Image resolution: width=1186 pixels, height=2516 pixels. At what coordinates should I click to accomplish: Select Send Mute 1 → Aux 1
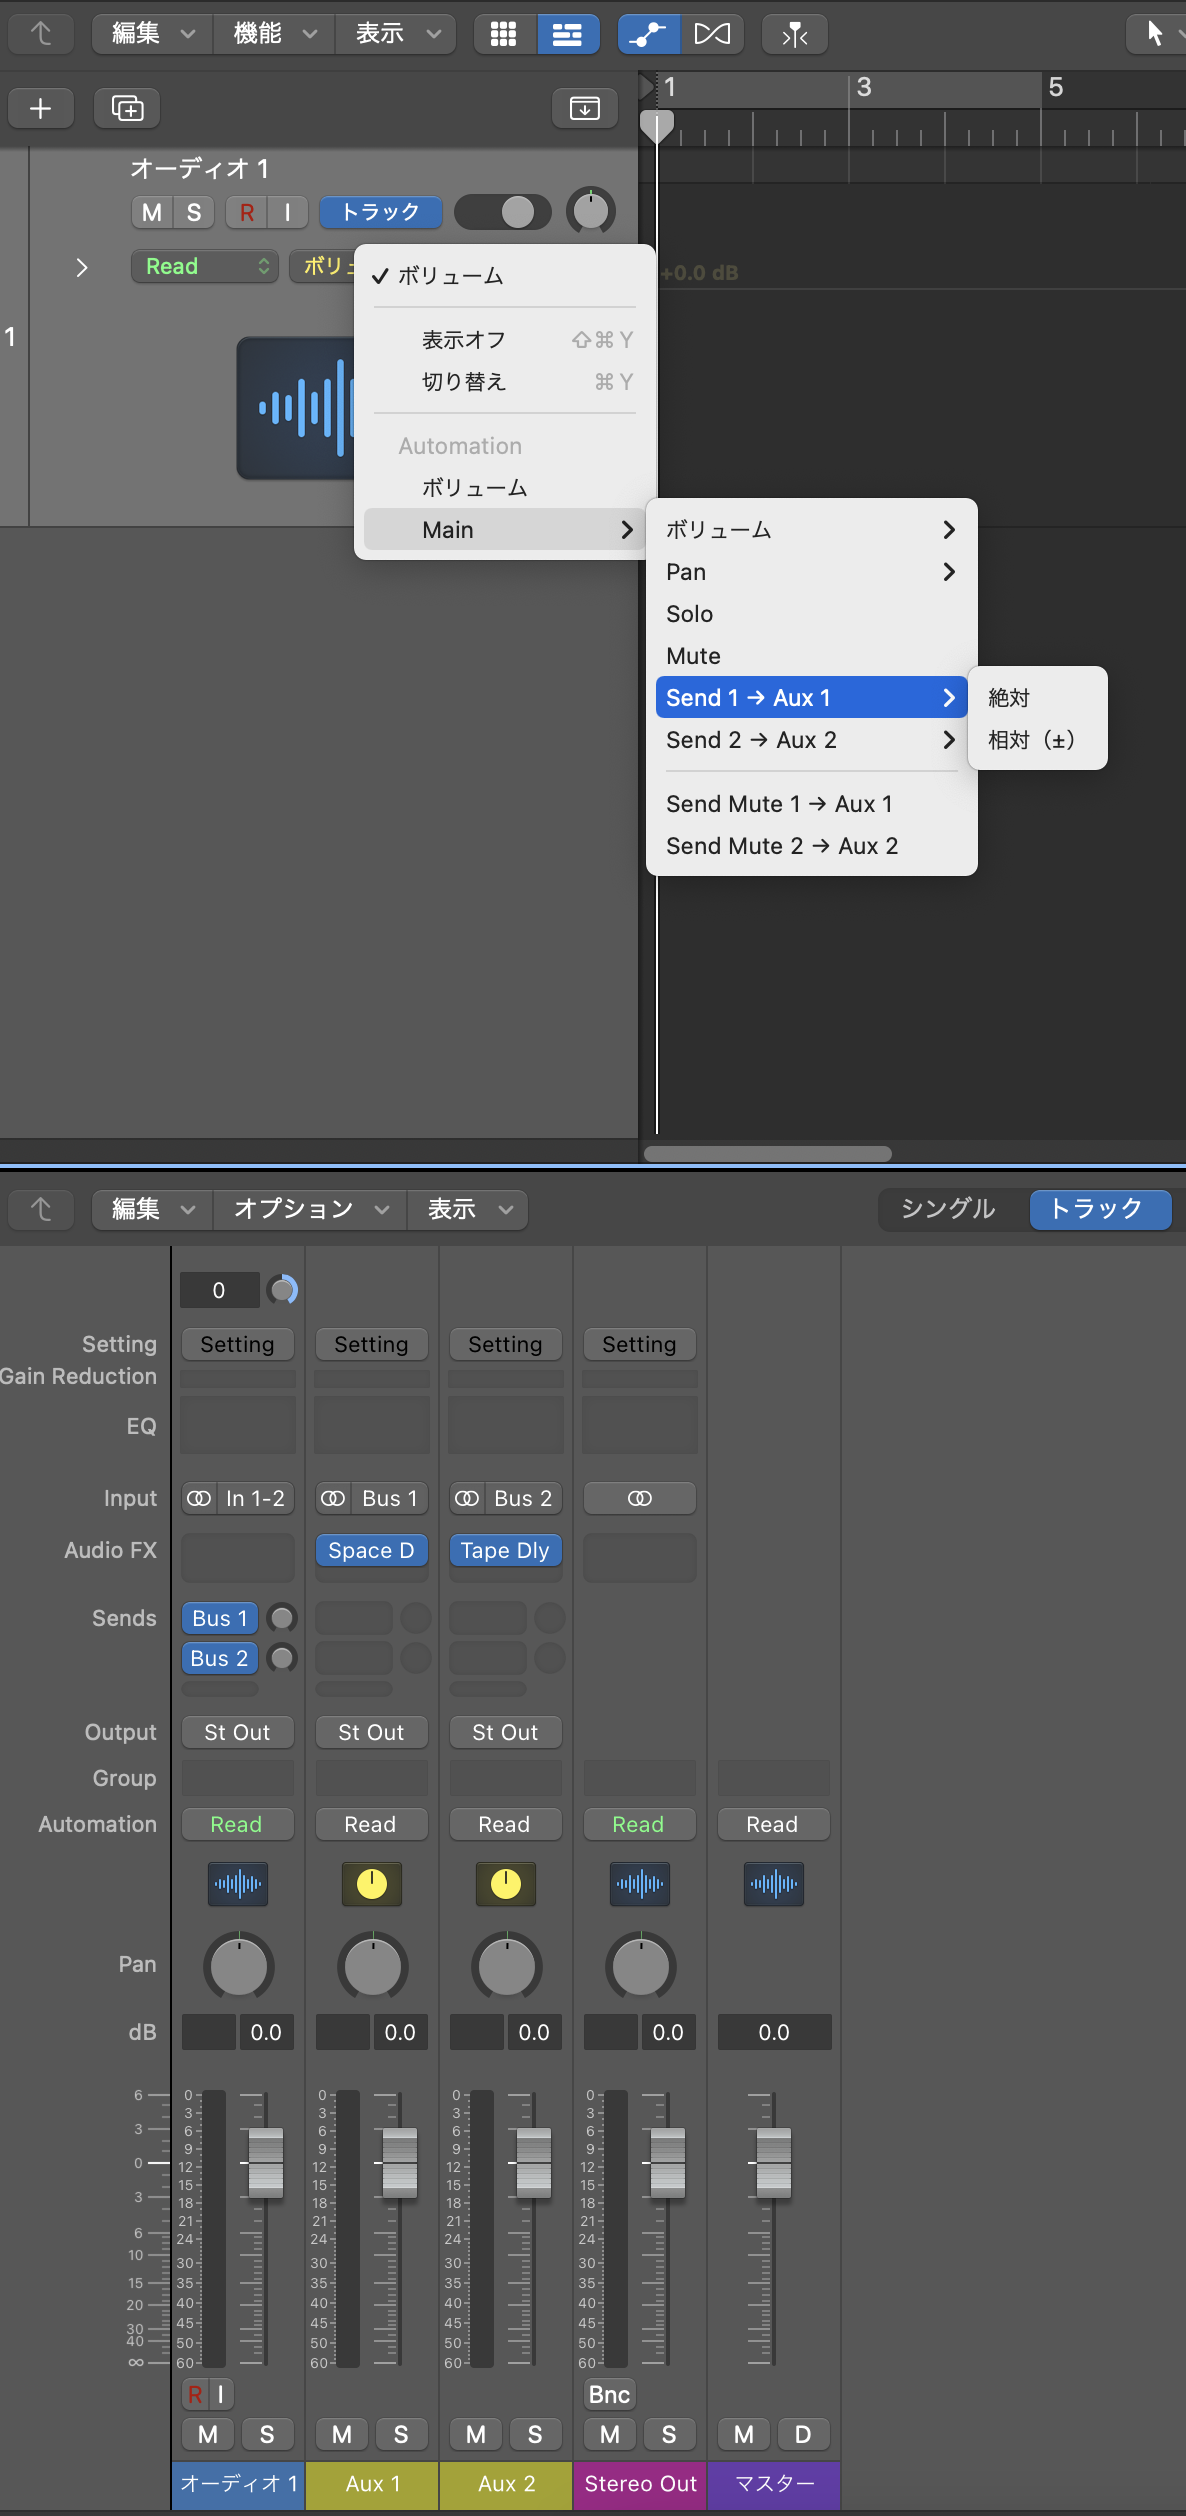779,804
